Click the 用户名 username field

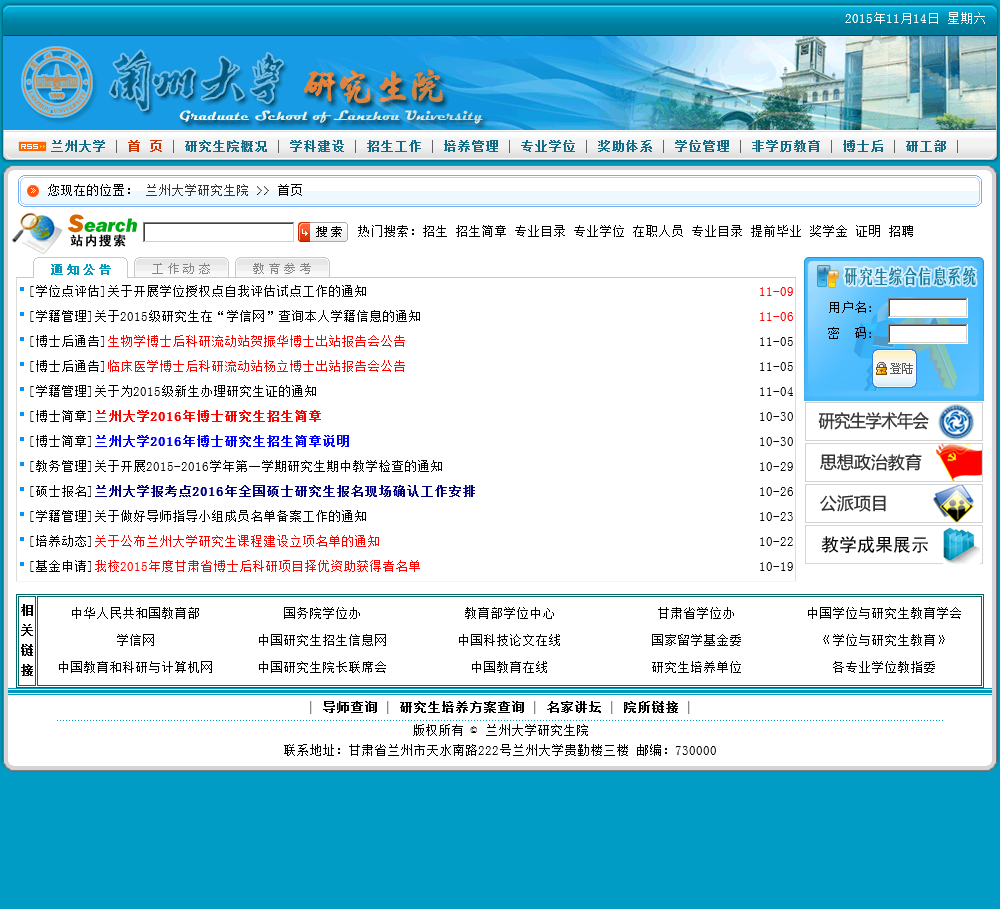pyautogui.click(x=928, y=307)
